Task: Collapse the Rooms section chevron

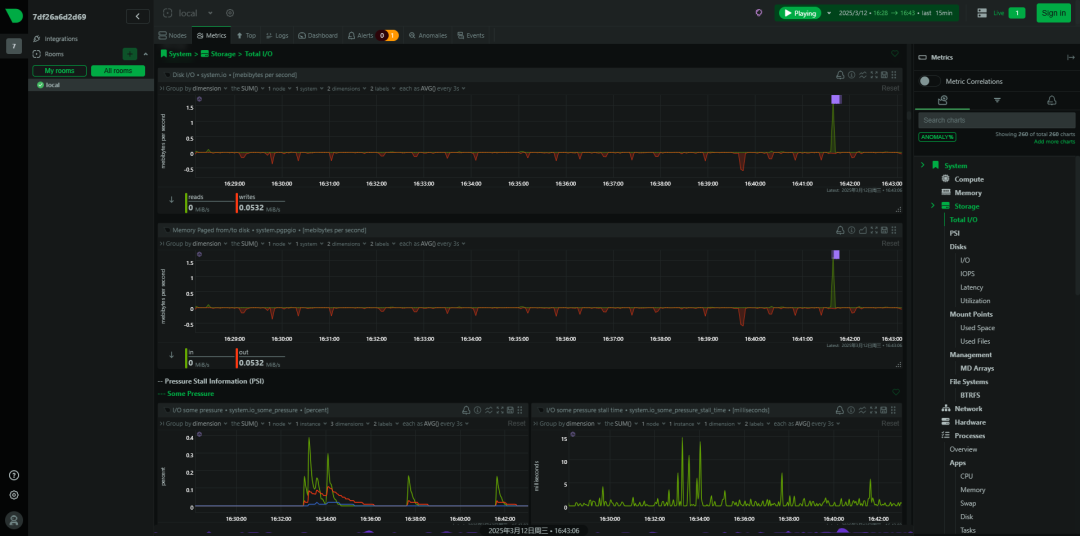Action: coord(145,54)
